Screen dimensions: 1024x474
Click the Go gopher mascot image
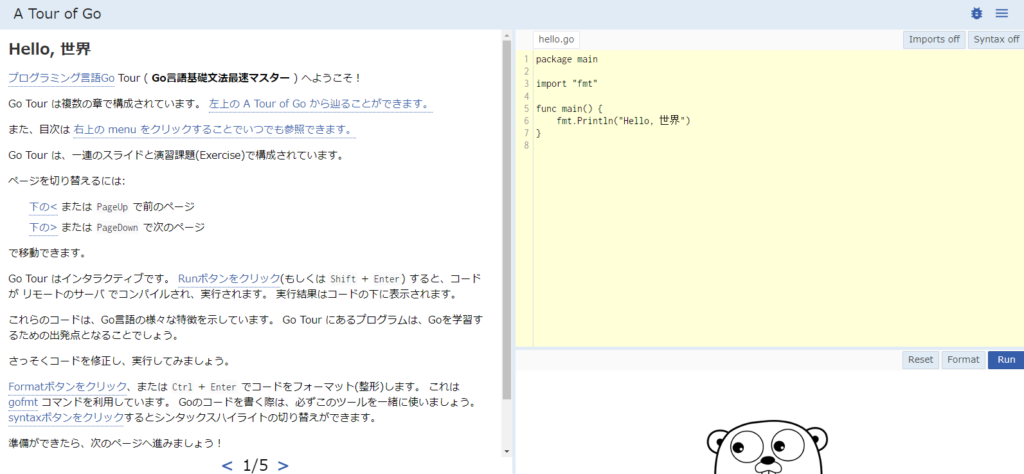tap(767, 447)
